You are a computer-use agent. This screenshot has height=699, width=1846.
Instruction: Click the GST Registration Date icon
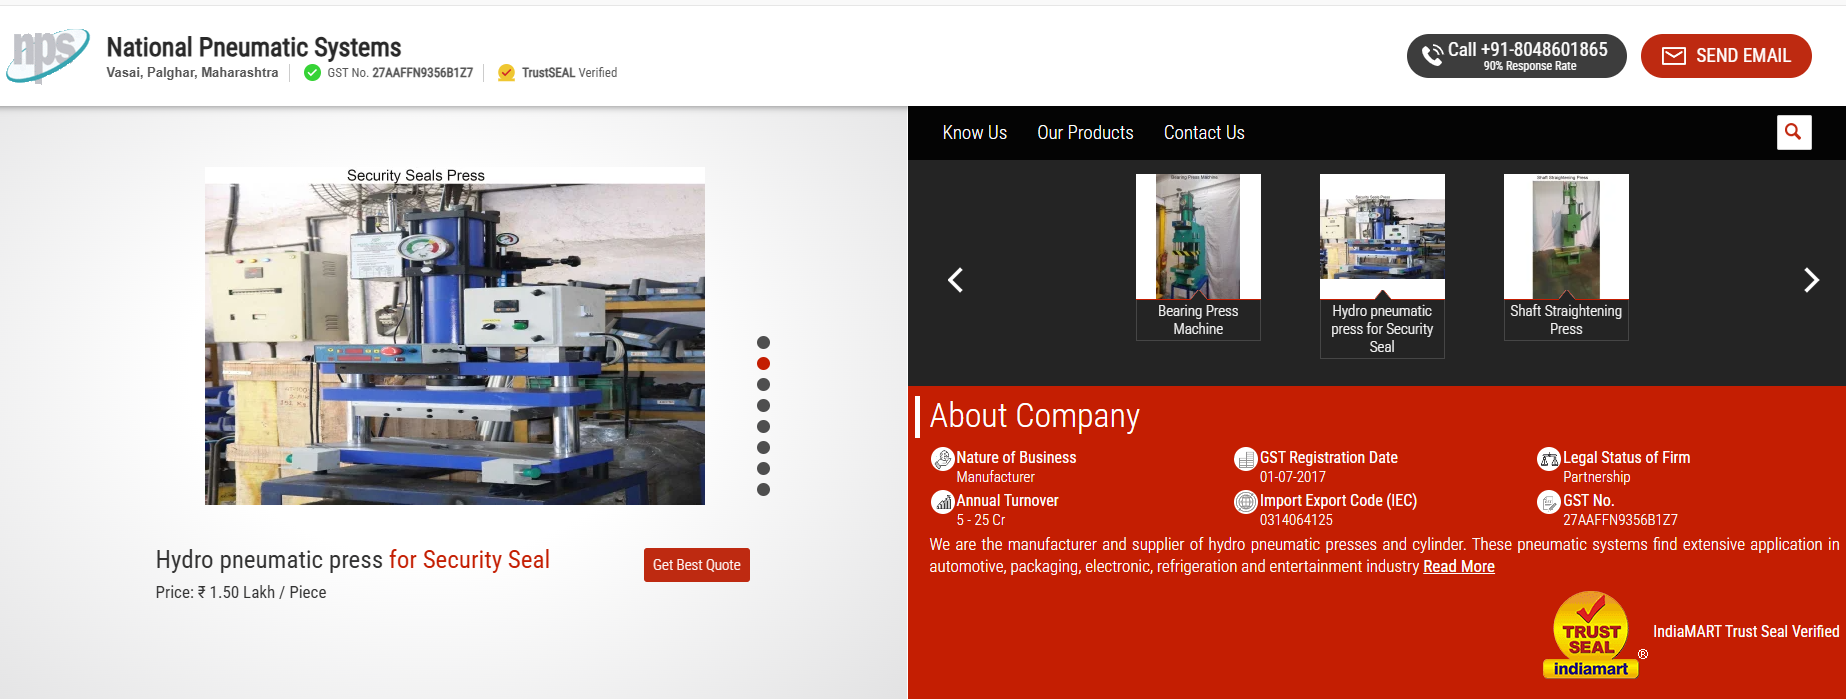click(1245, 459)
